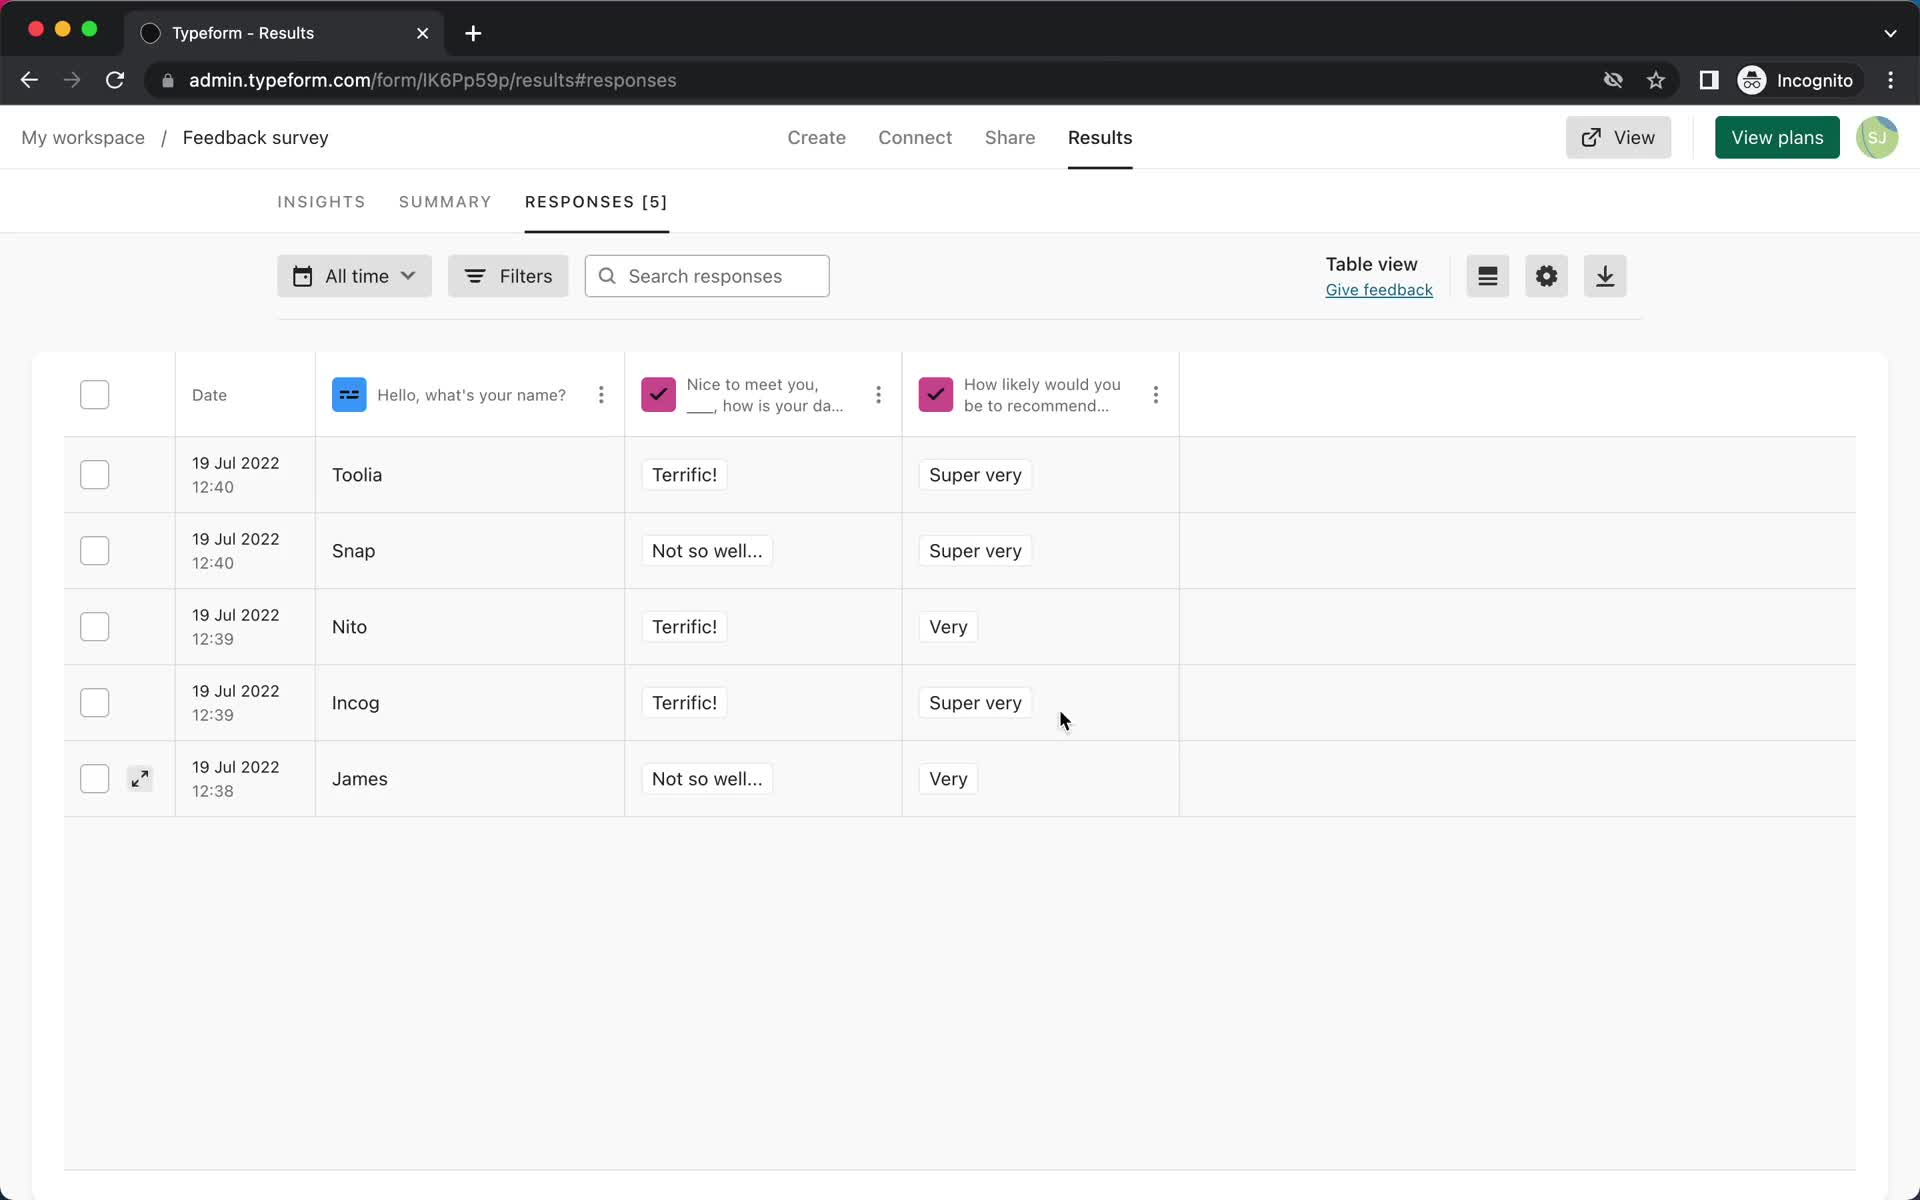The image size is (1920, 1200).
Task: Expand the All time date range dropdown
Action: (354, 275)
